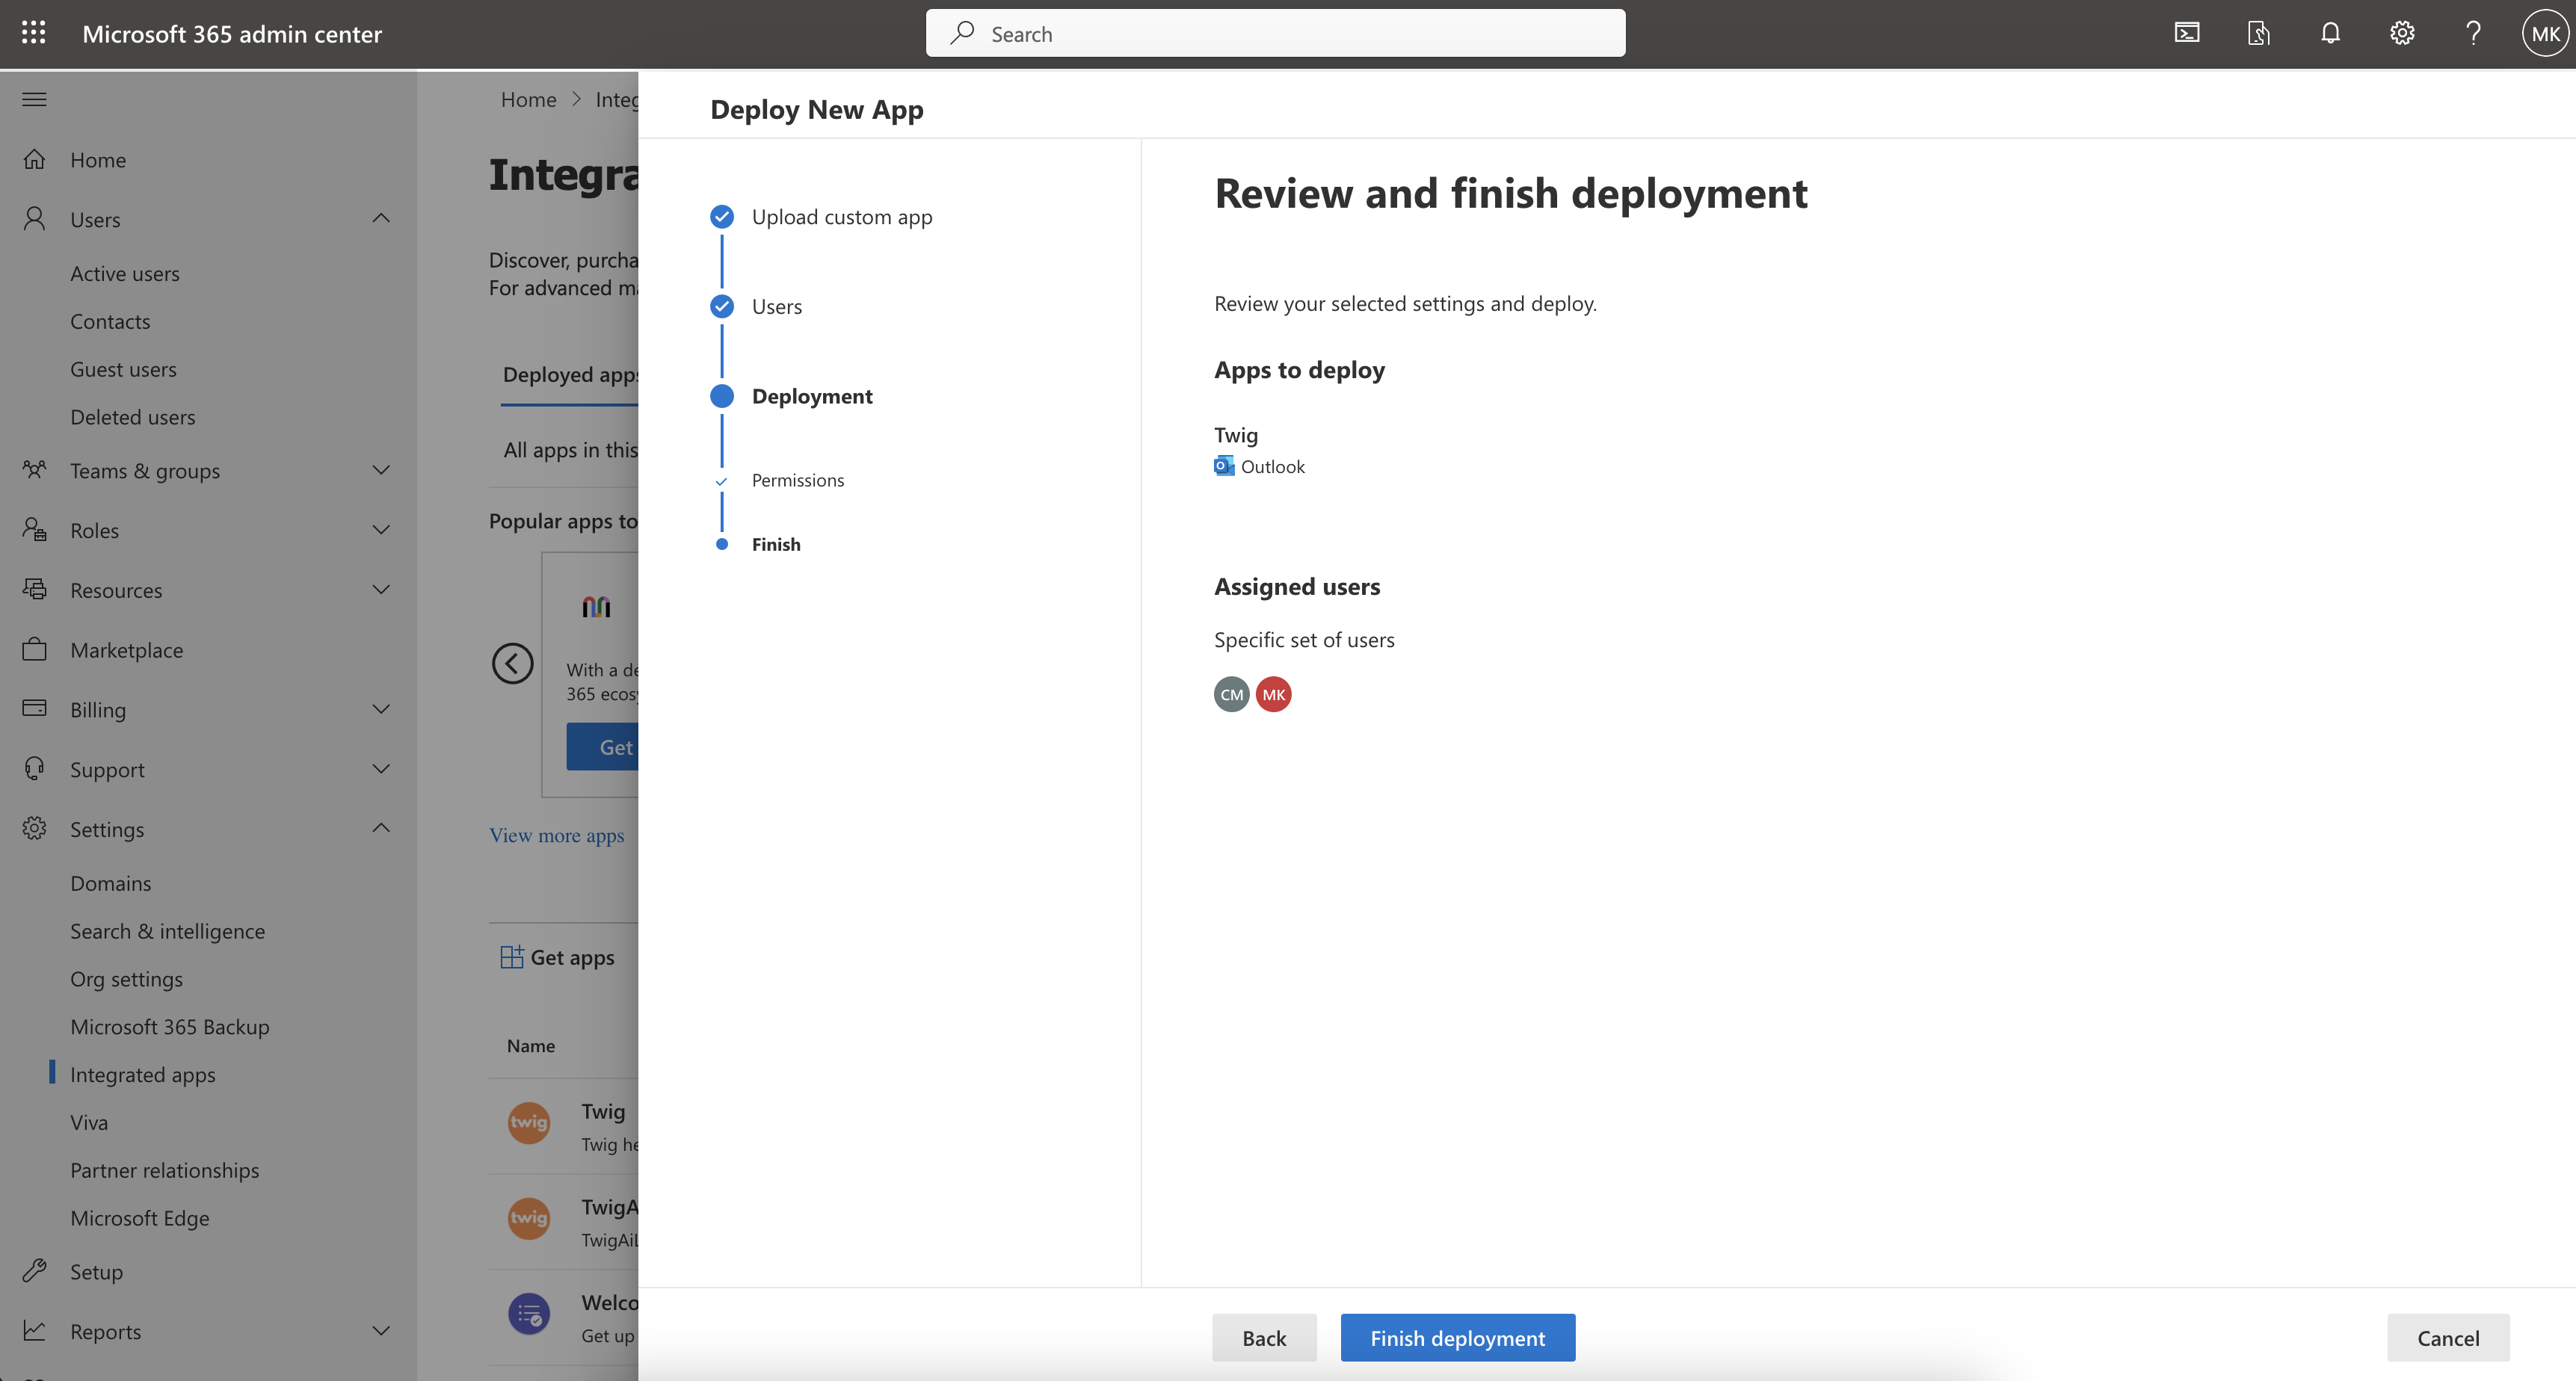Click the notifications bell icon

(x=2330, y=33)
